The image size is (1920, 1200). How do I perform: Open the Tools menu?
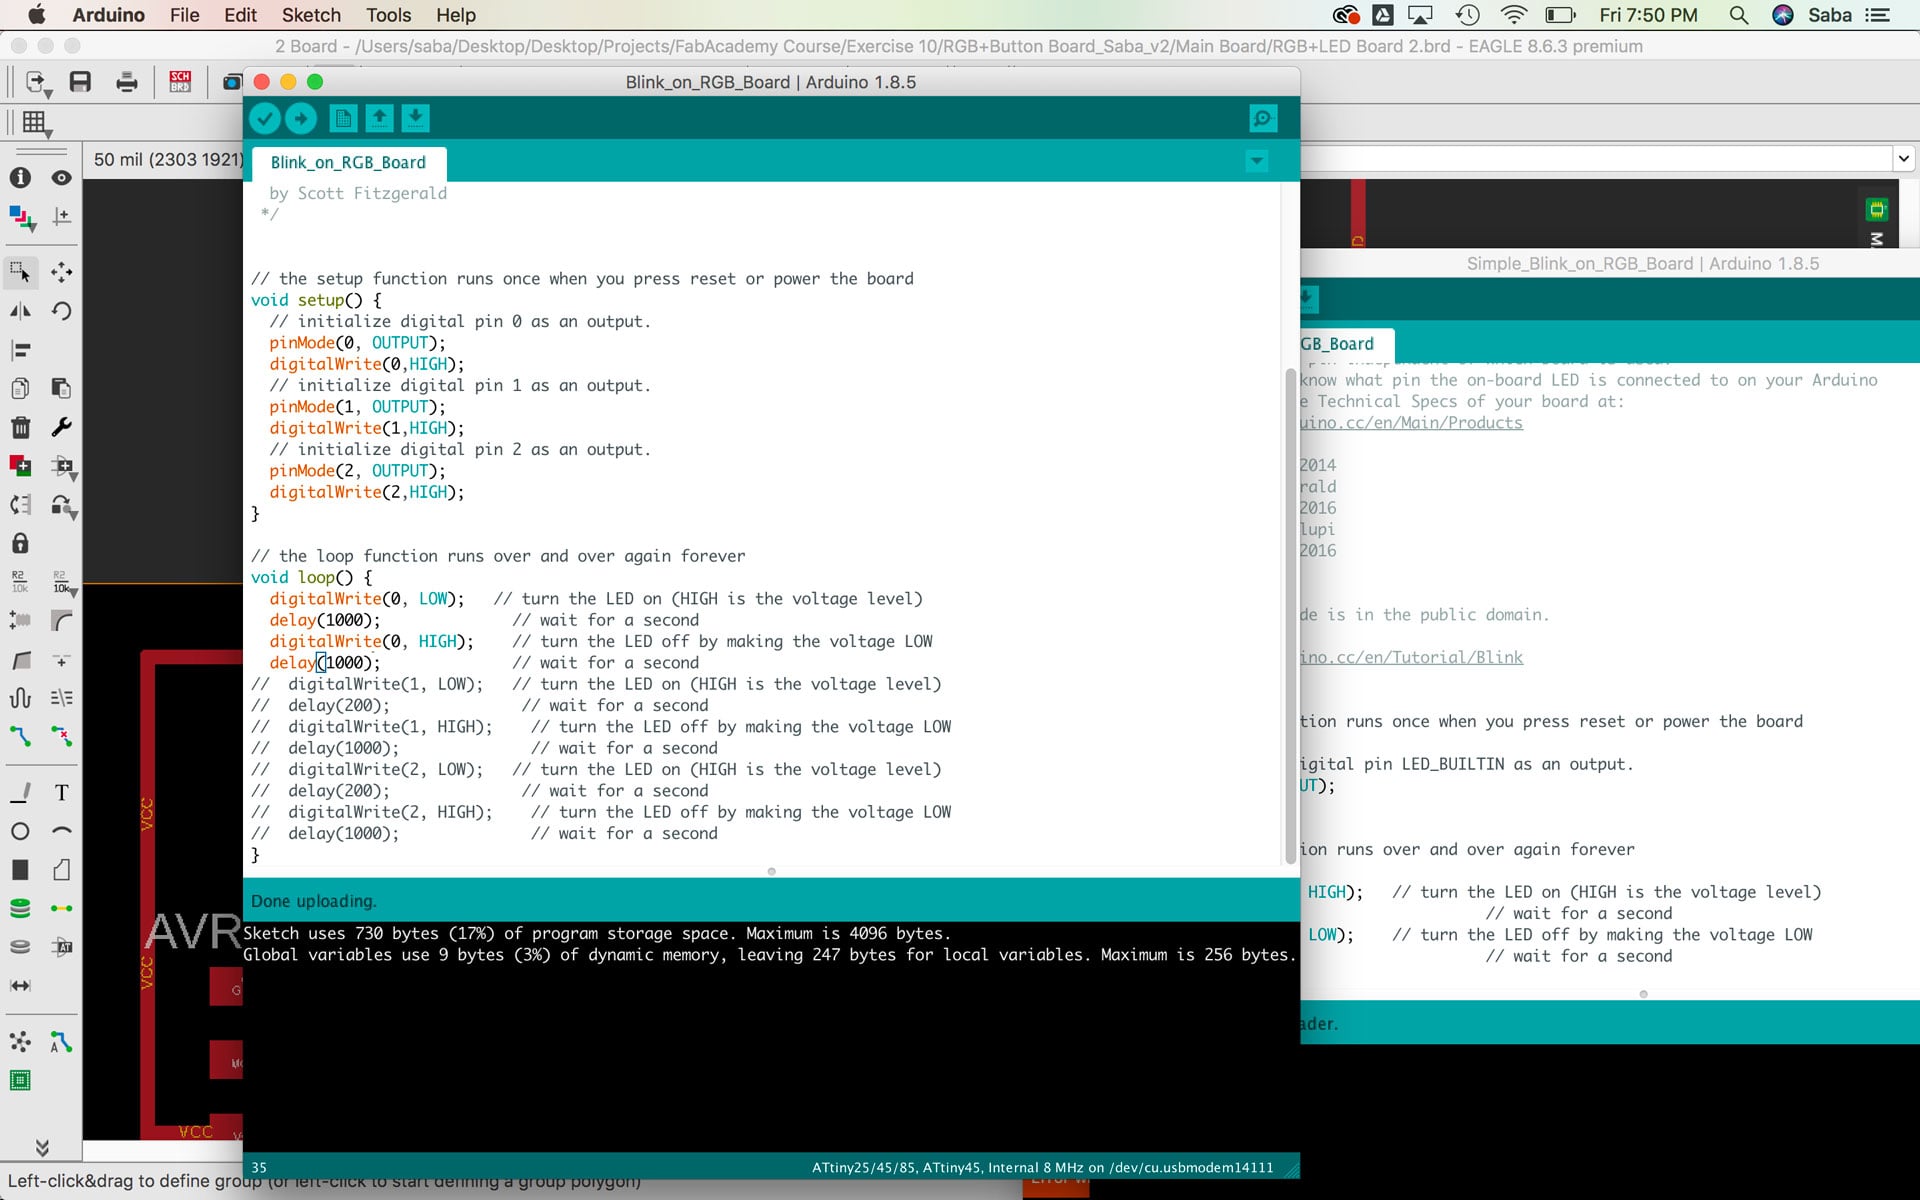coord(388,15)
